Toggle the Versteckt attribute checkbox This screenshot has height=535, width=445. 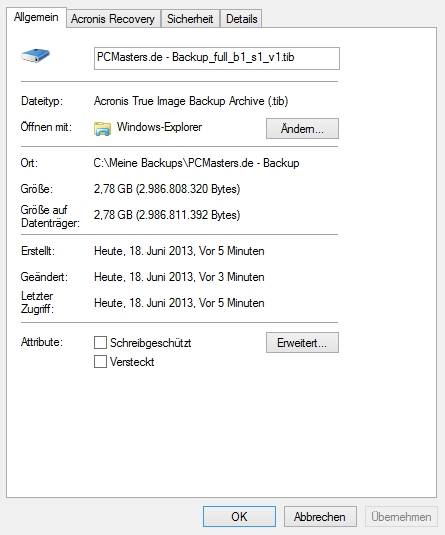pos(100,361)
